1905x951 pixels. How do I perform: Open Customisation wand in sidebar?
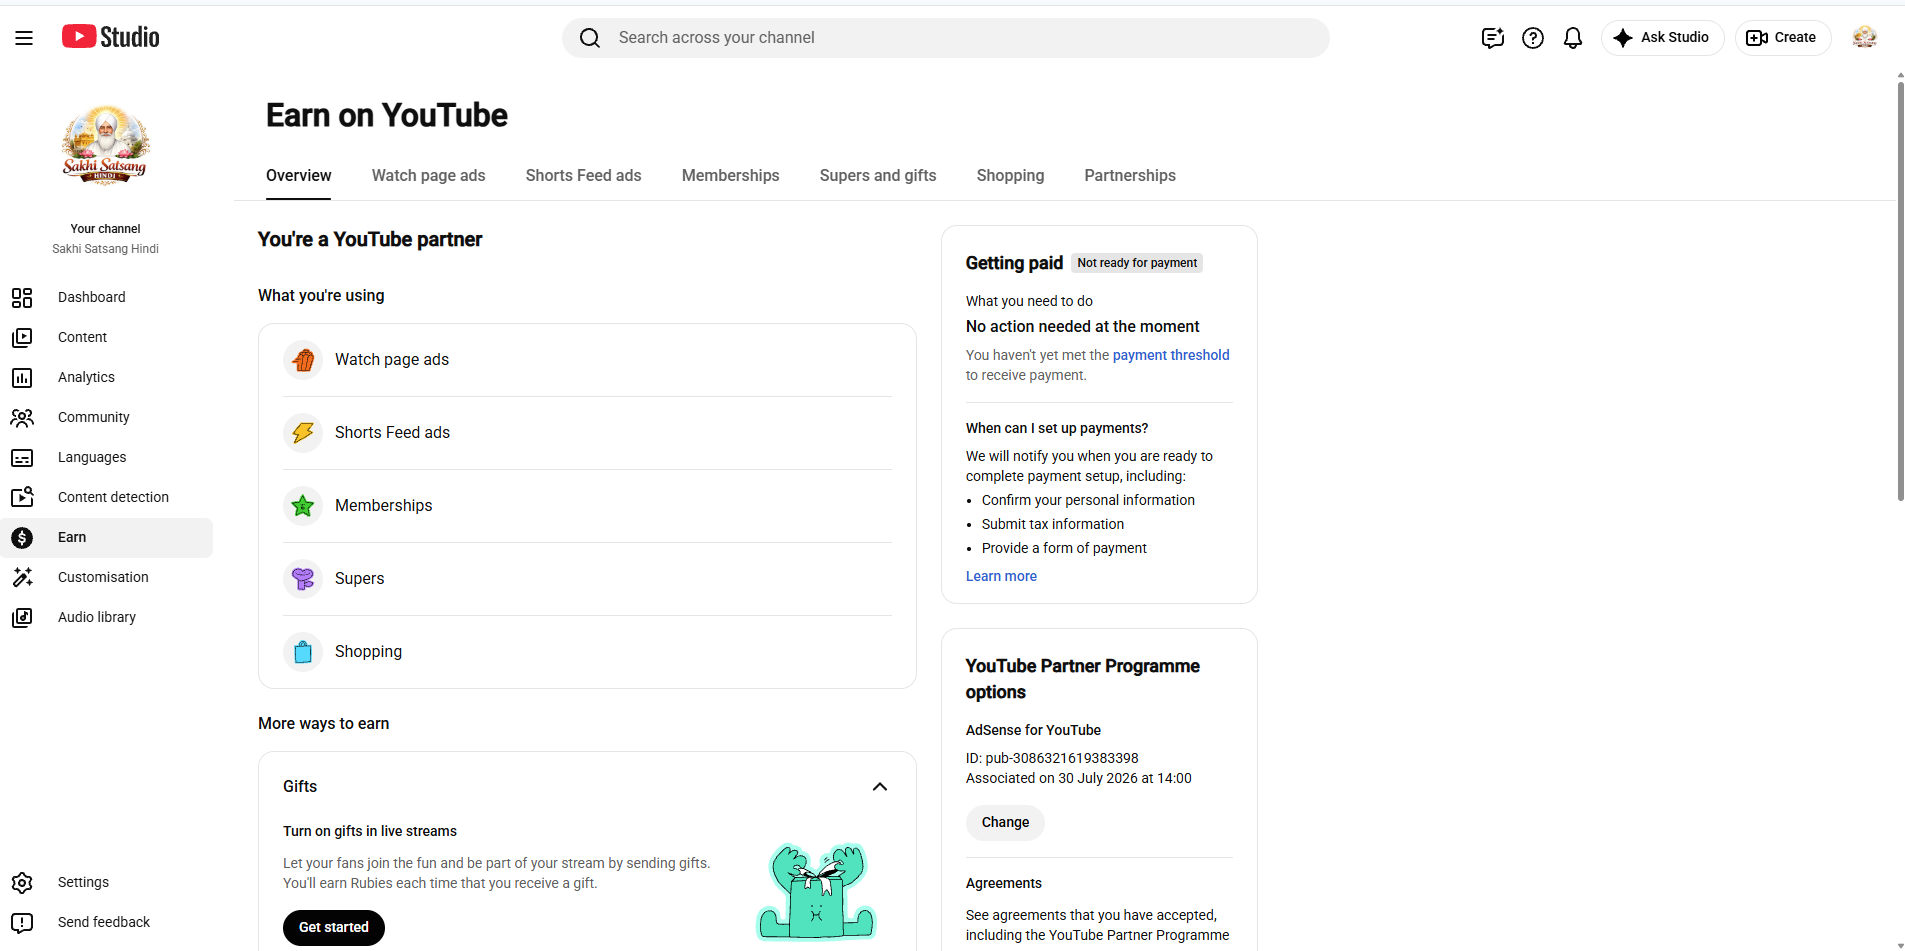coord(22,578)
